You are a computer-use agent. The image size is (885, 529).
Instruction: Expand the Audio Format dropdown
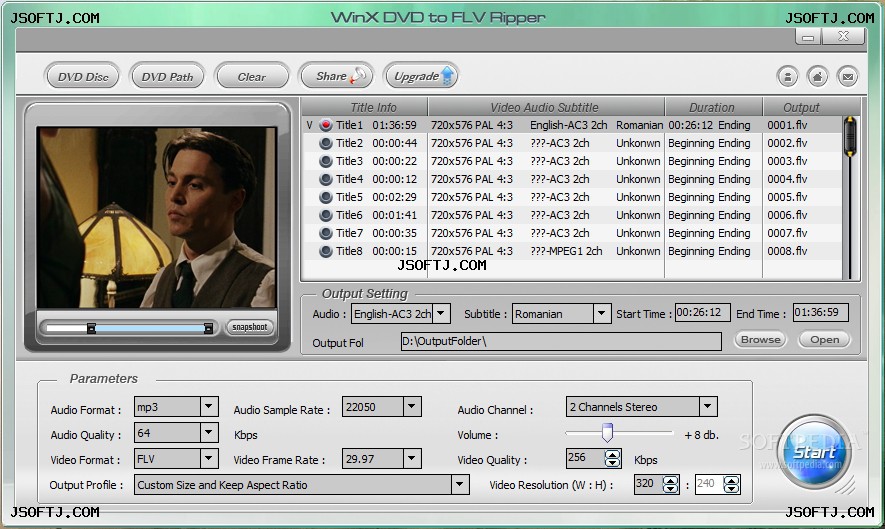coord(208,406)
